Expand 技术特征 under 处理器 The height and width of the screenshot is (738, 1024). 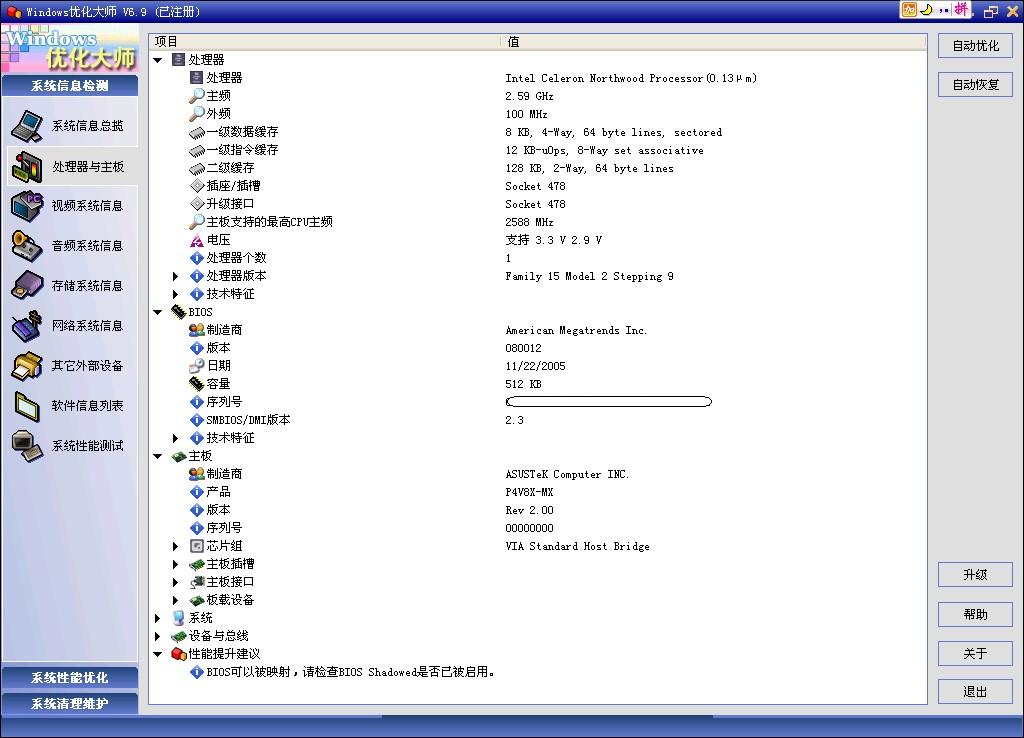176,295
